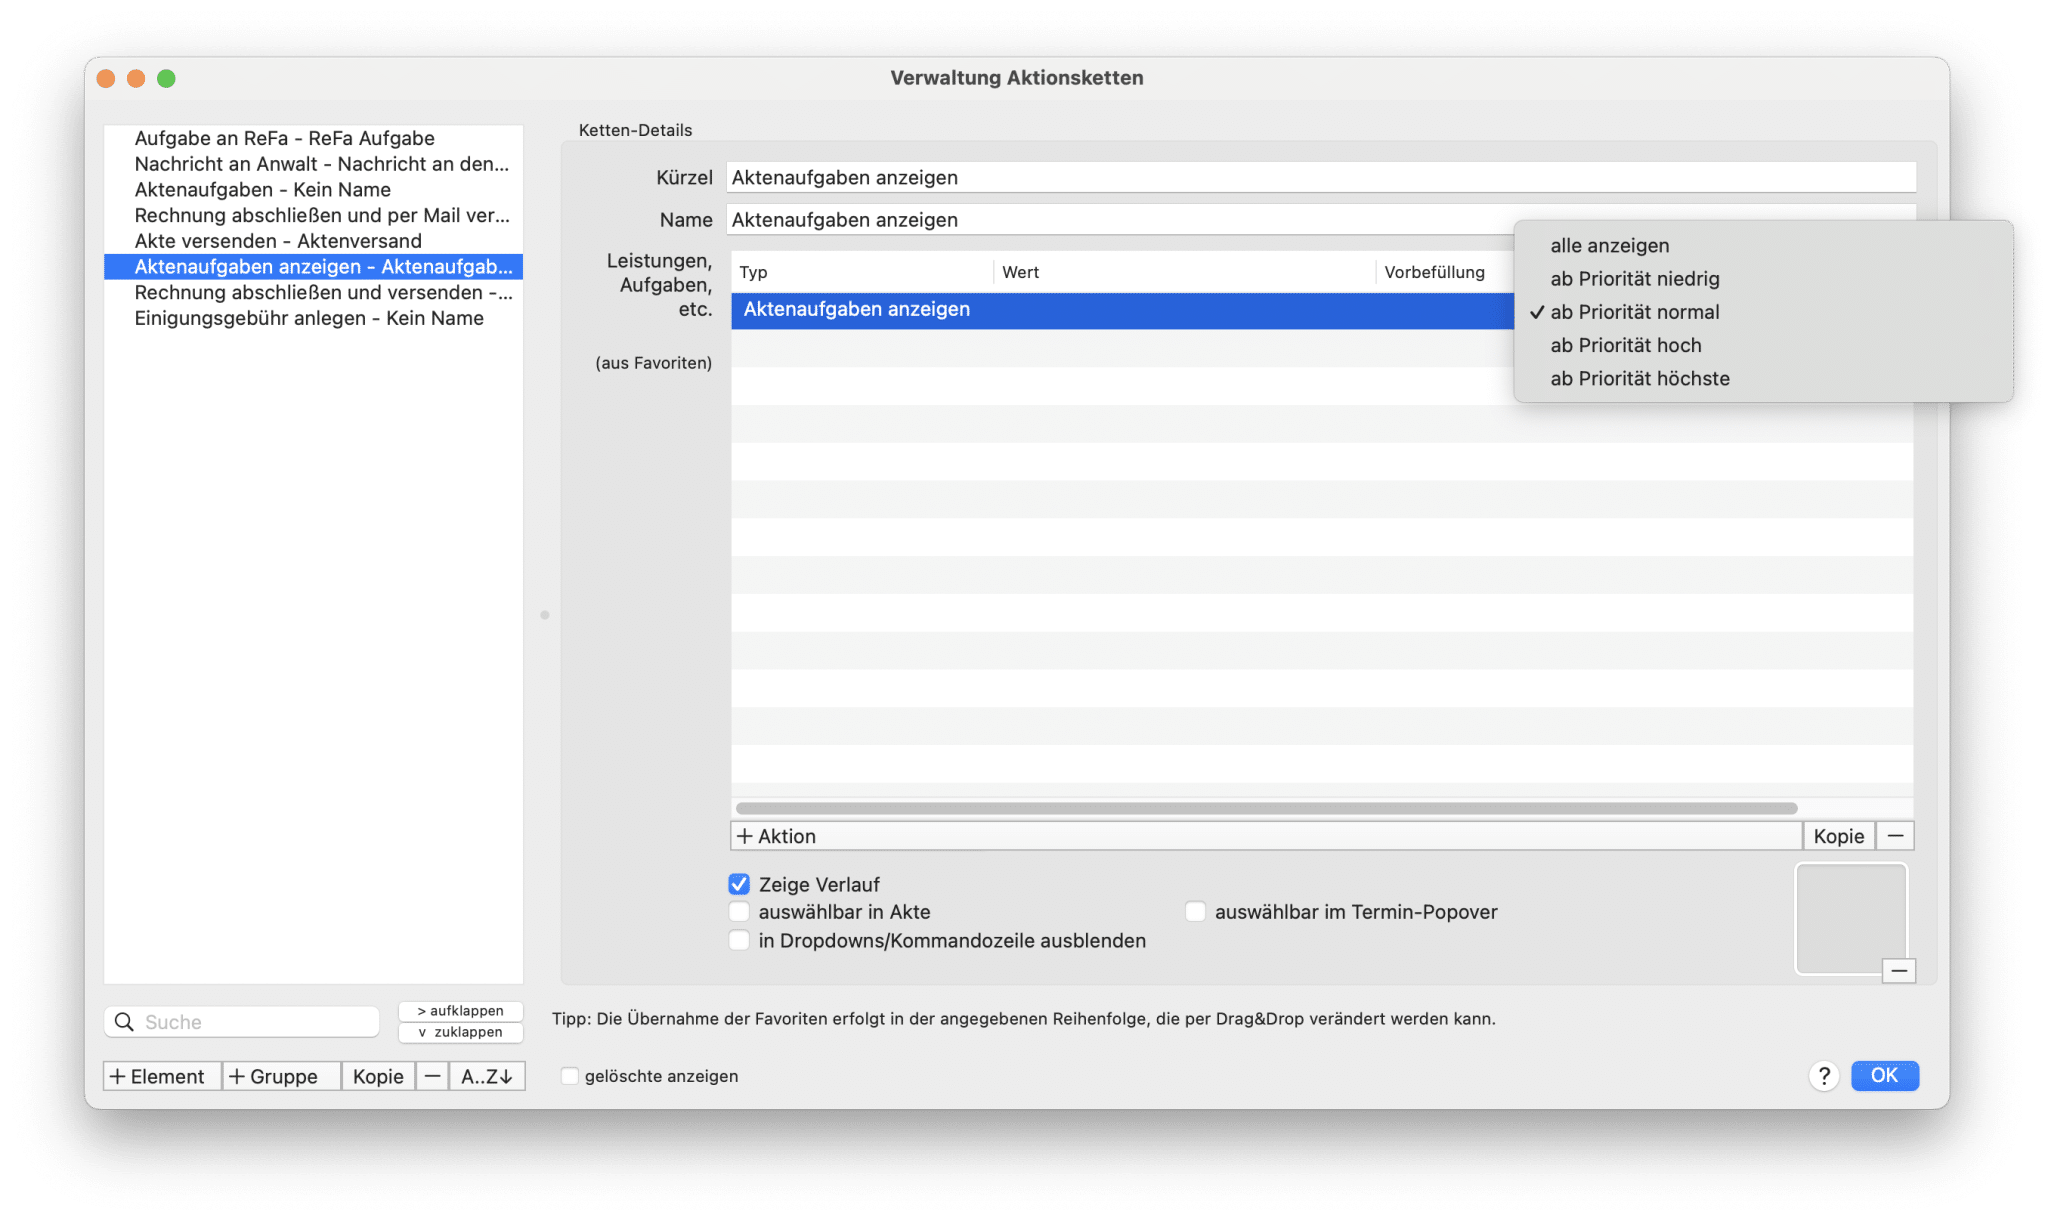
Task: Expand all groups with aufklappen
Action: (461, 1011)
